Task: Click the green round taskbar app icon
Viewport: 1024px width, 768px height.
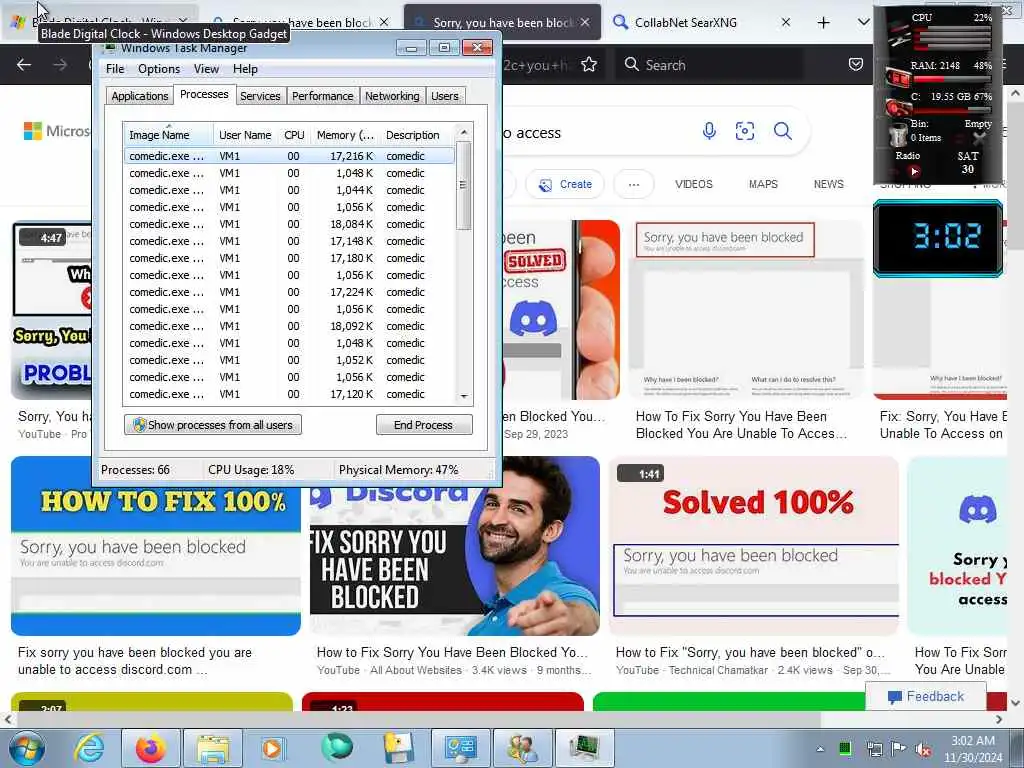Action: (337, 748)
